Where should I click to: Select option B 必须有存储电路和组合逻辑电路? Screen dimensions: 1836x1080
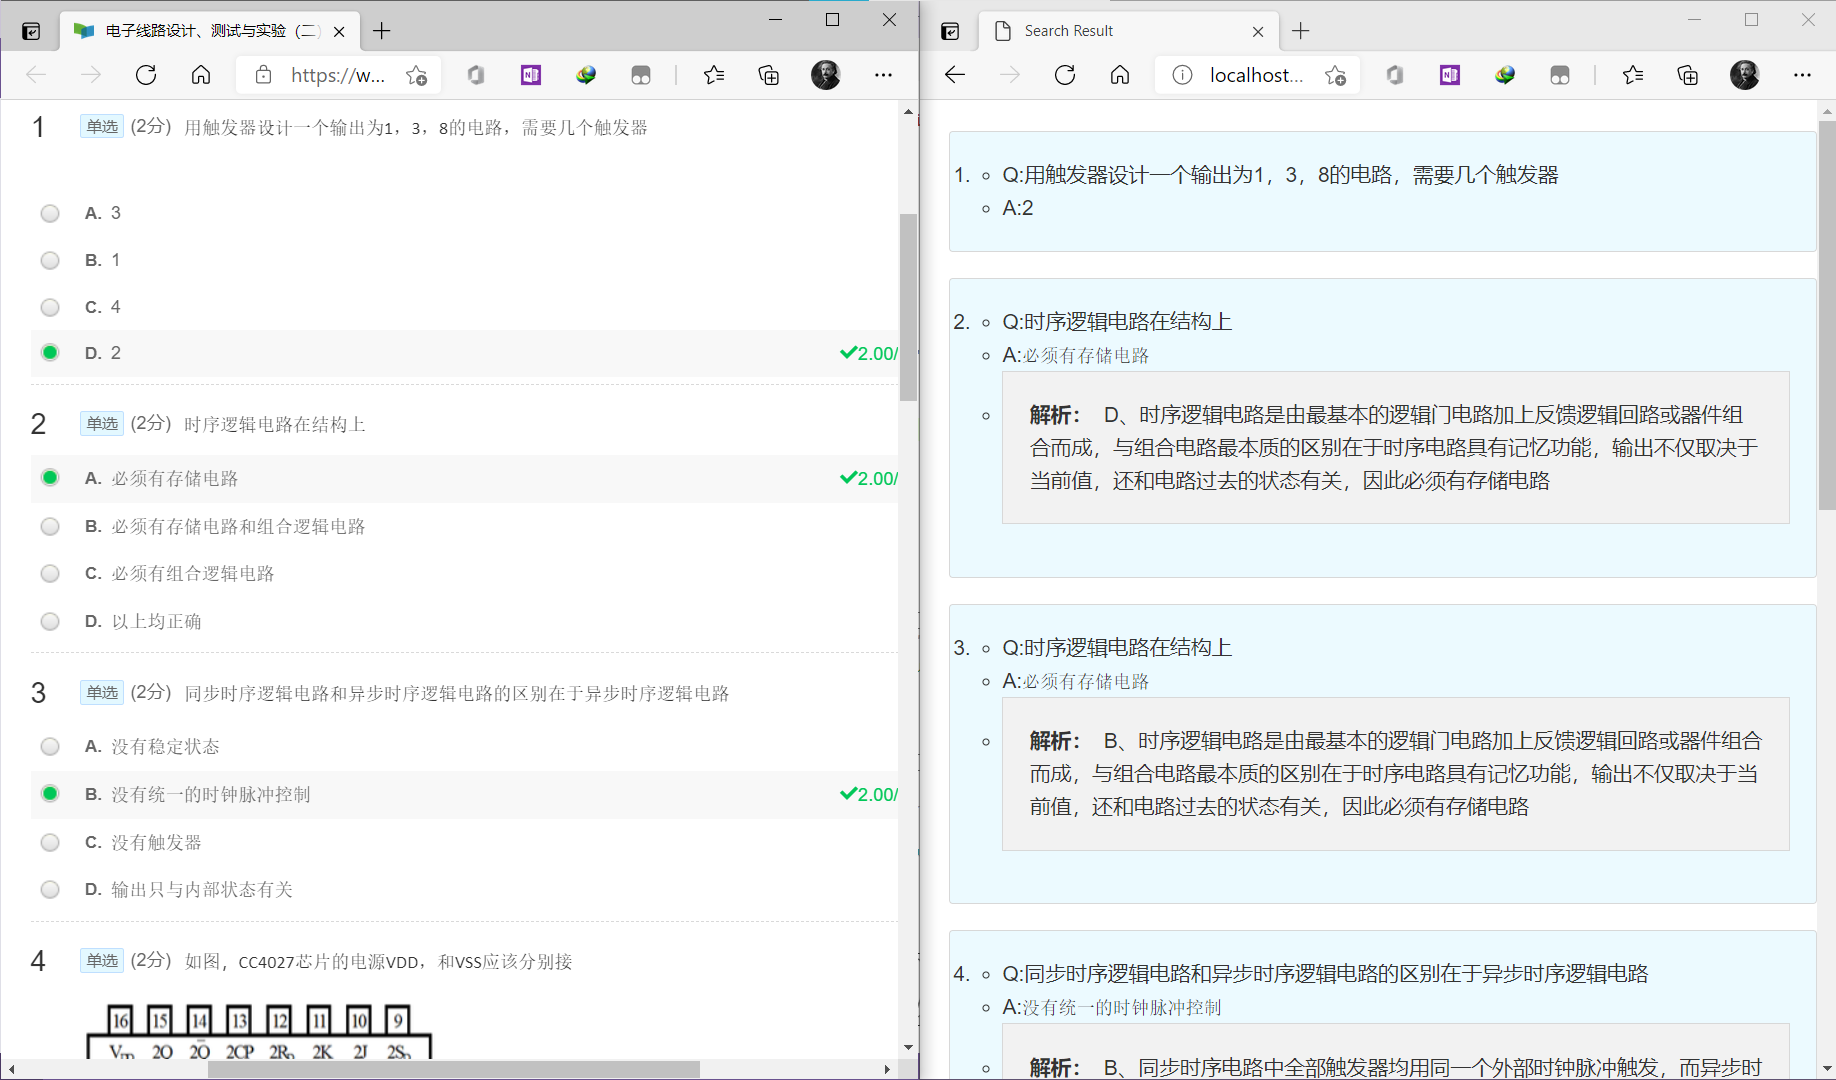click(x=50, y=526)
